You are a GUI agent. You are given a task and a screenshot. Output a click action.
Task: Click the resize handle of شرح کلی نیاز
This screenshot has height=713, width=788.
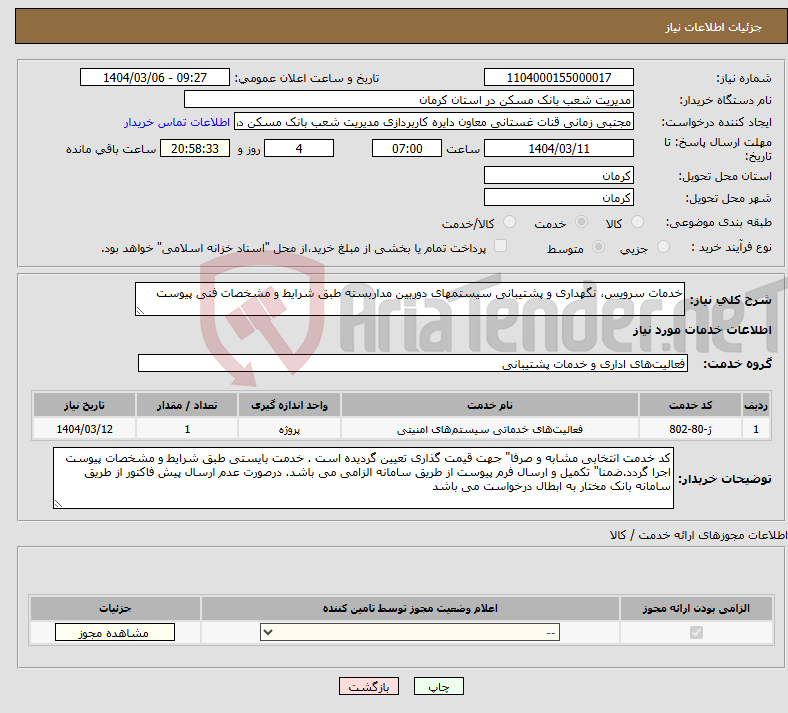[x=140, y=311]
